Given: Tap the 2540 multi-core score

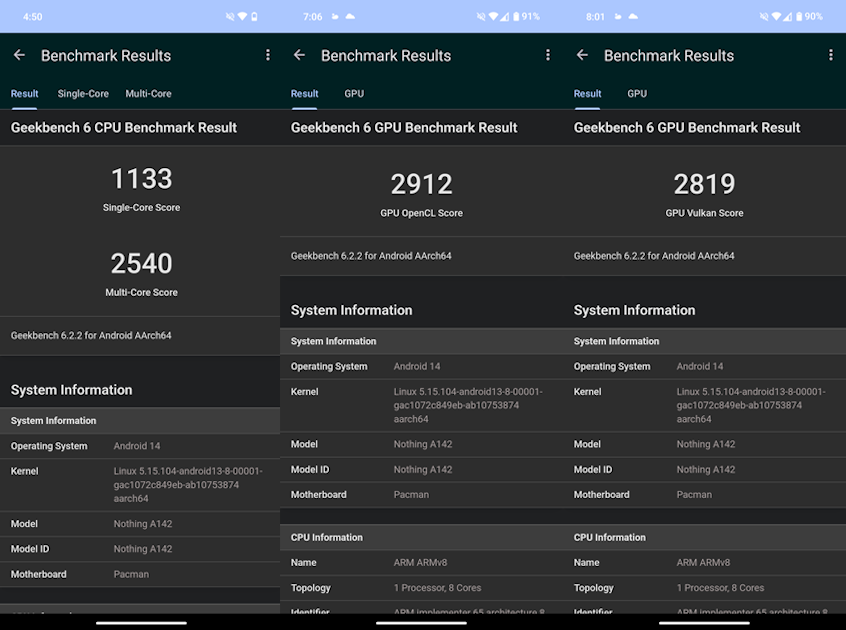Looking at the screenshot, I should [x=141, y=264].
